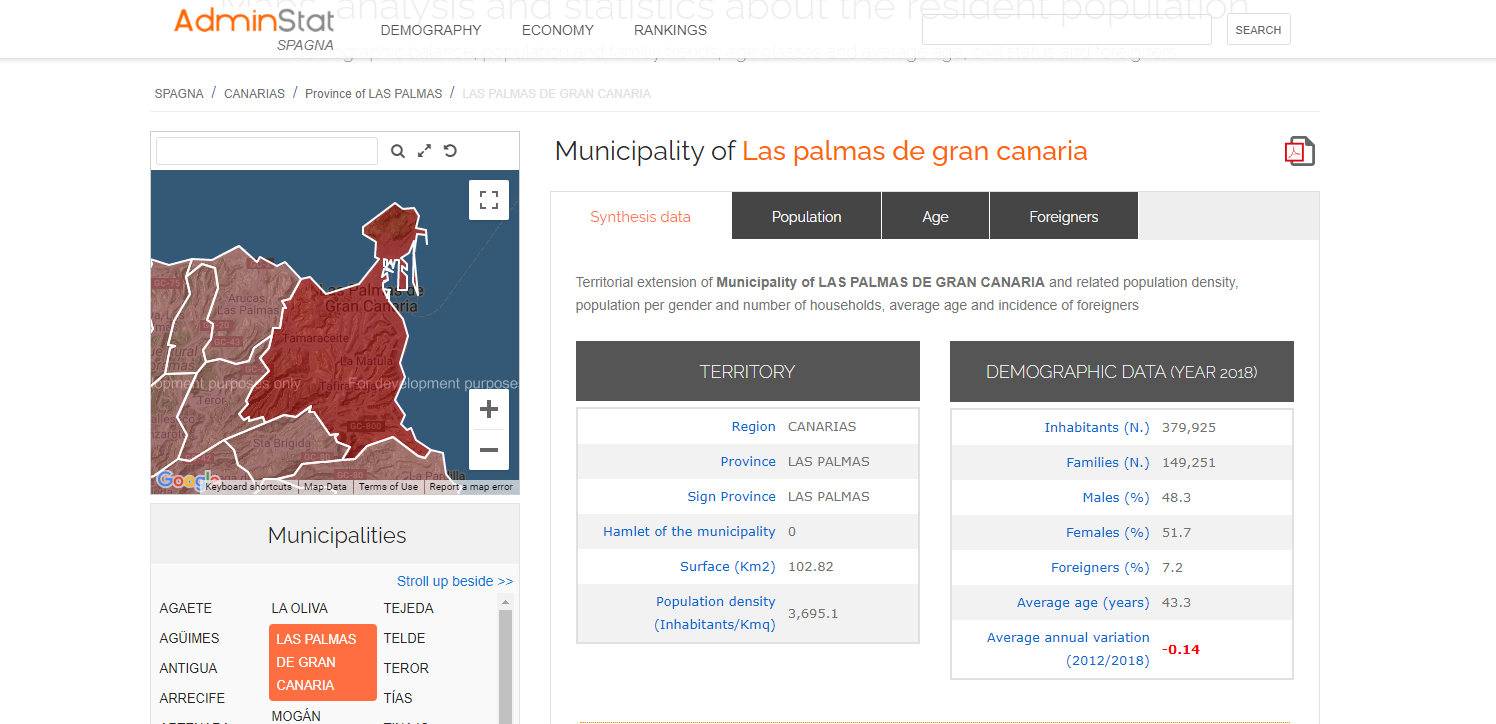Click the Province label in Territory table
This screenshot has width=1496, height=724.
748,461
